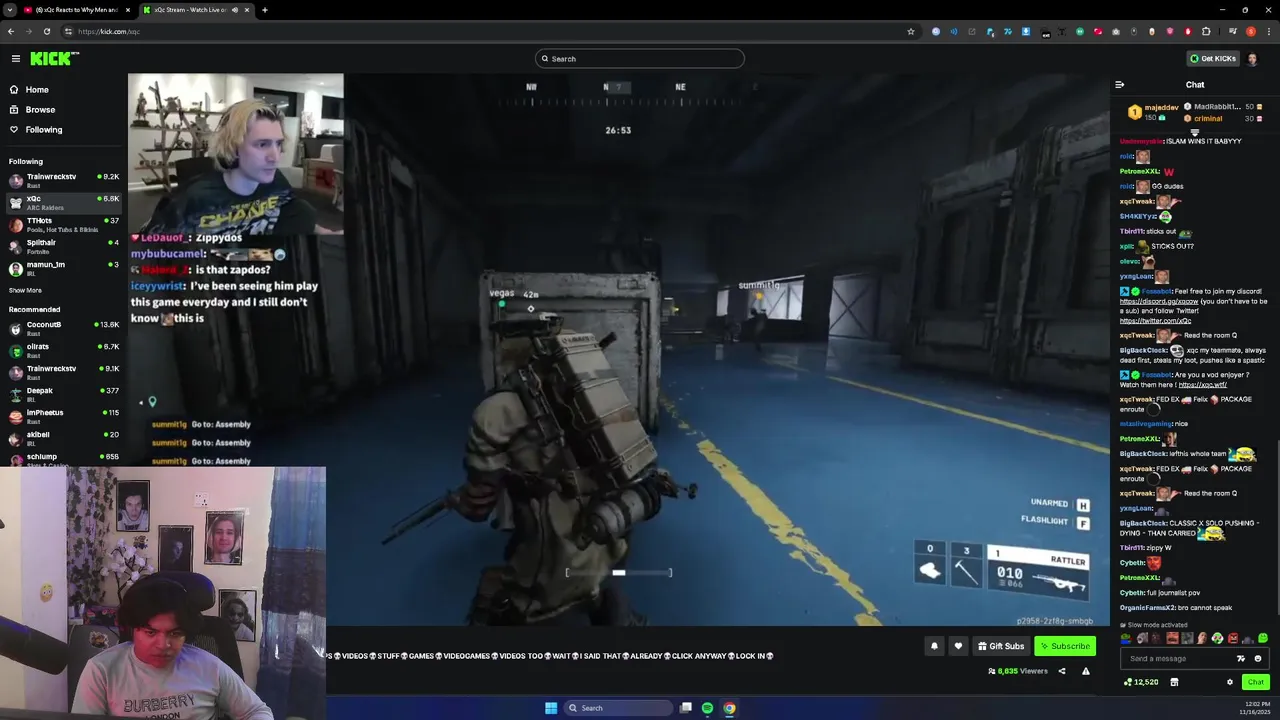Follow the channel with the heart icon
This screenshot has height=720, width=1280.
(x=958, y=646)
